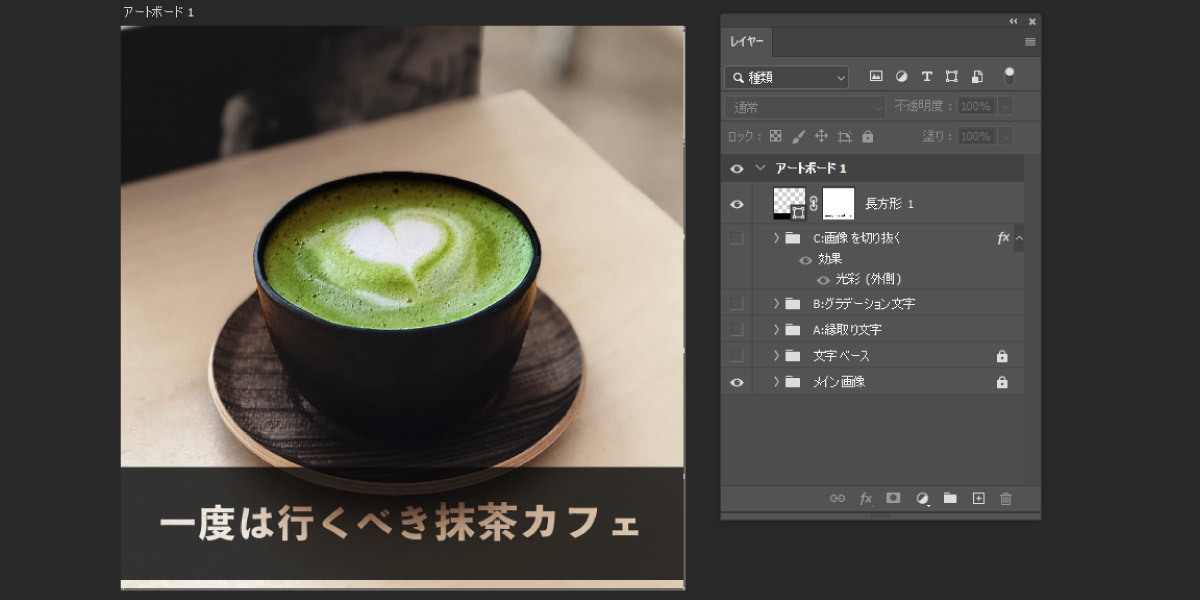
Task: Create a new layer group
Action: tap(950, 498)
